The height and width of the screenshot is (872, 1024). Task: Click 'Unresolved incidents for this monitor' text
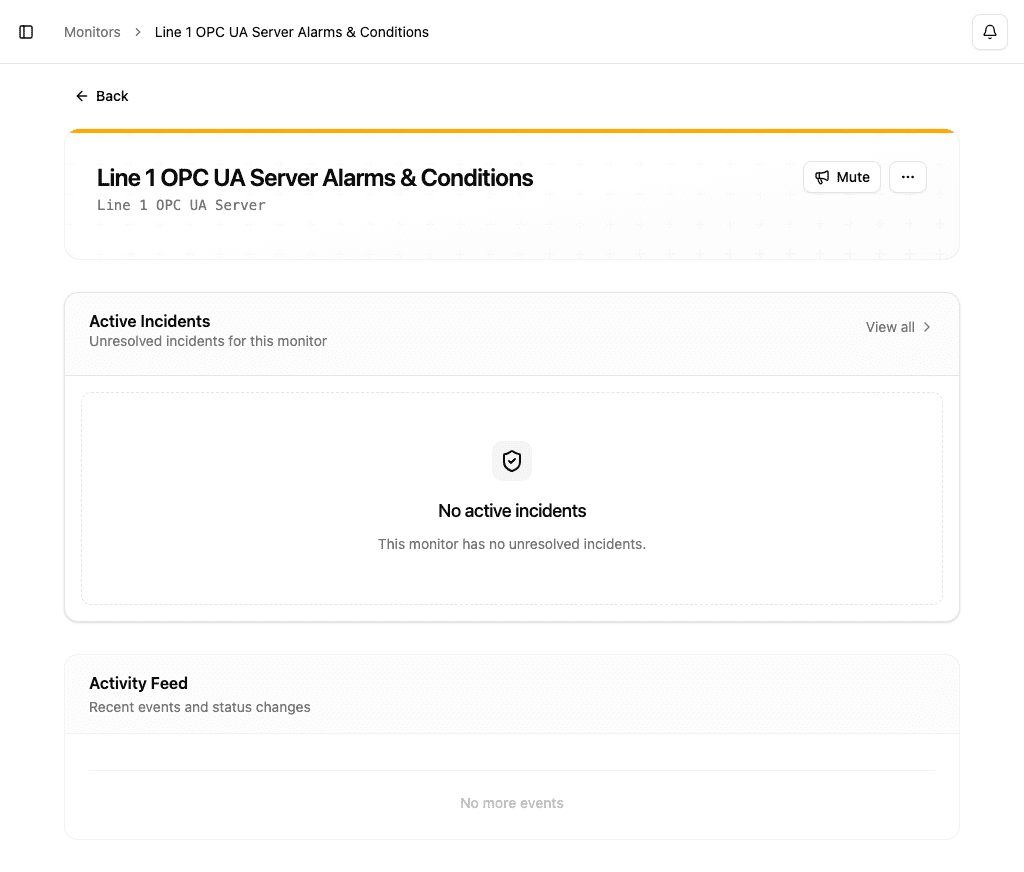pyautogui.click(x=208, y=341)
